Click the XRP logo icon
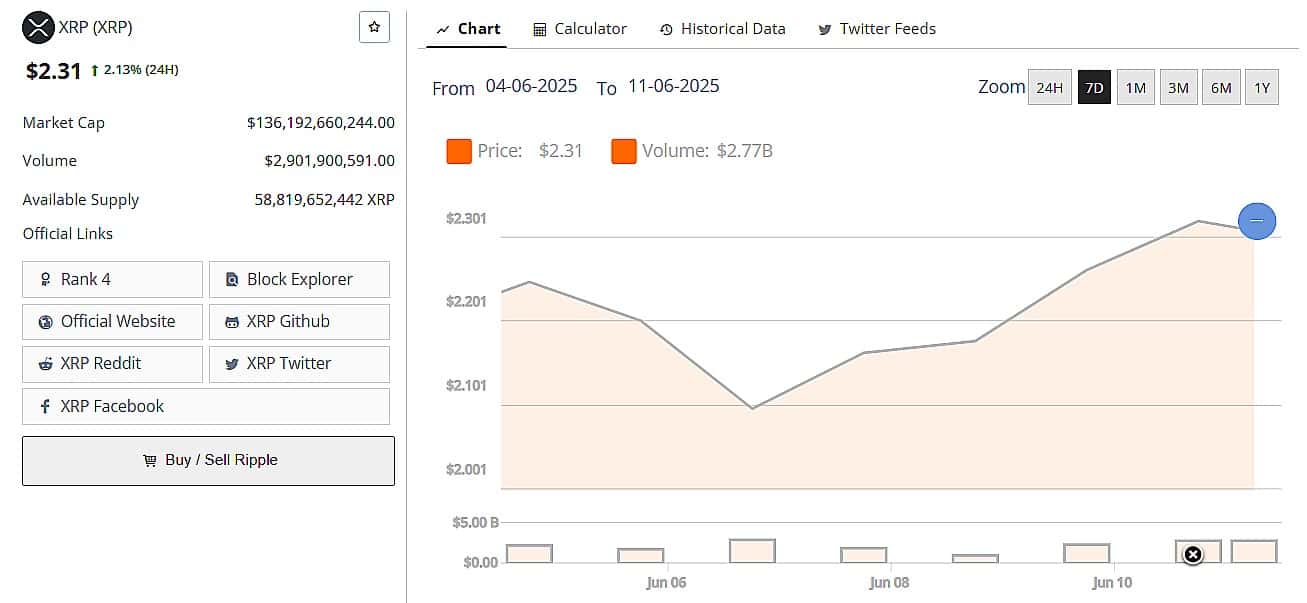Image resolution: width=1307 pixels, height=603 pixels. click(x=38, y=27)
